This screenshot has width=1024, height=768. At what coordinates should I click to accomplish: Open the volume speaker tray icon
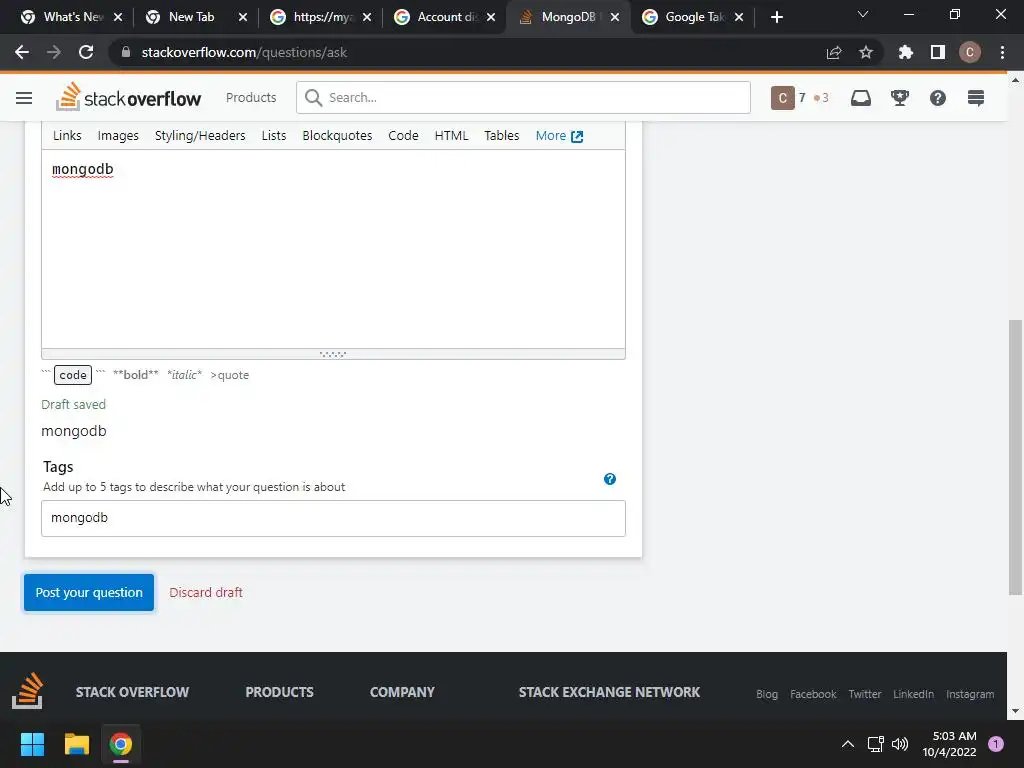point(900,744)
